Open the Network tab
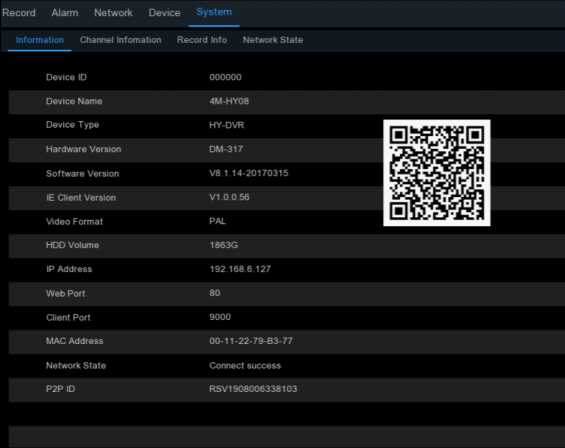565x448 pixels. click(114, 13)
